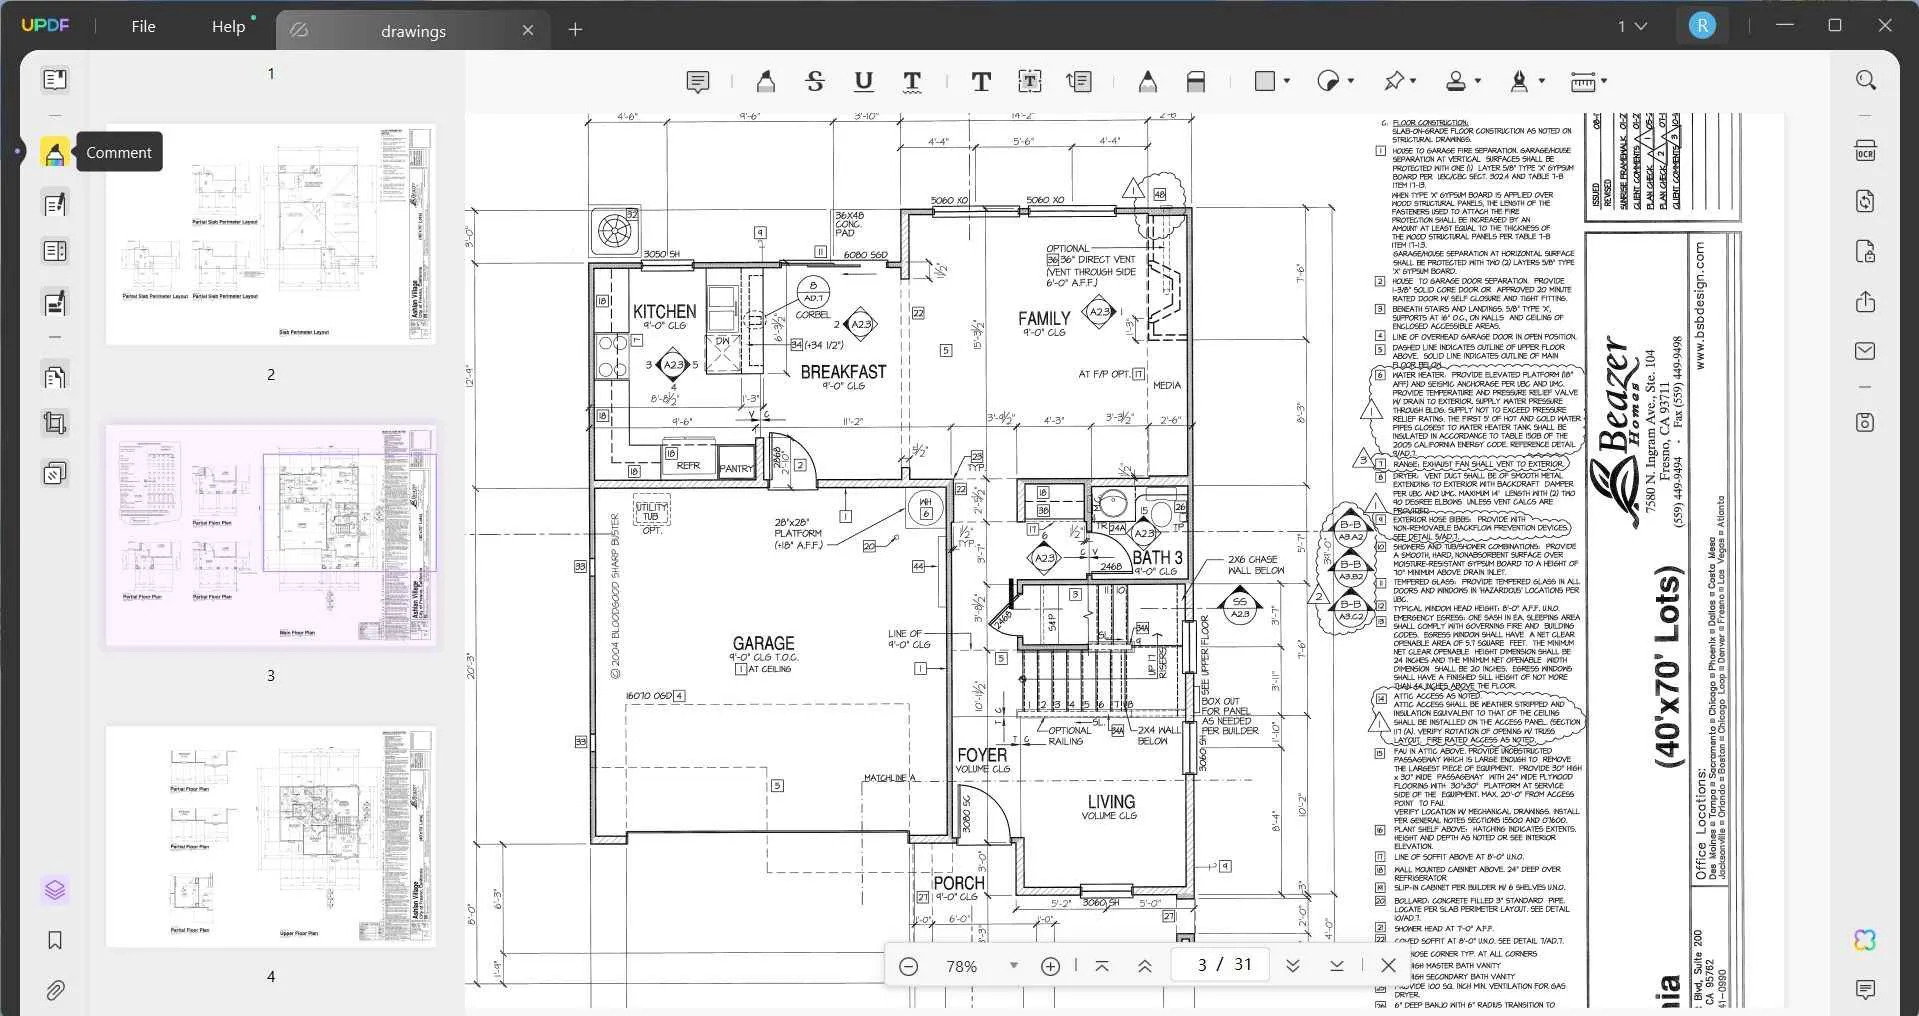Select the Text box tool
Screen dimensions: 1919x1016
click(x=1030, y=82)
